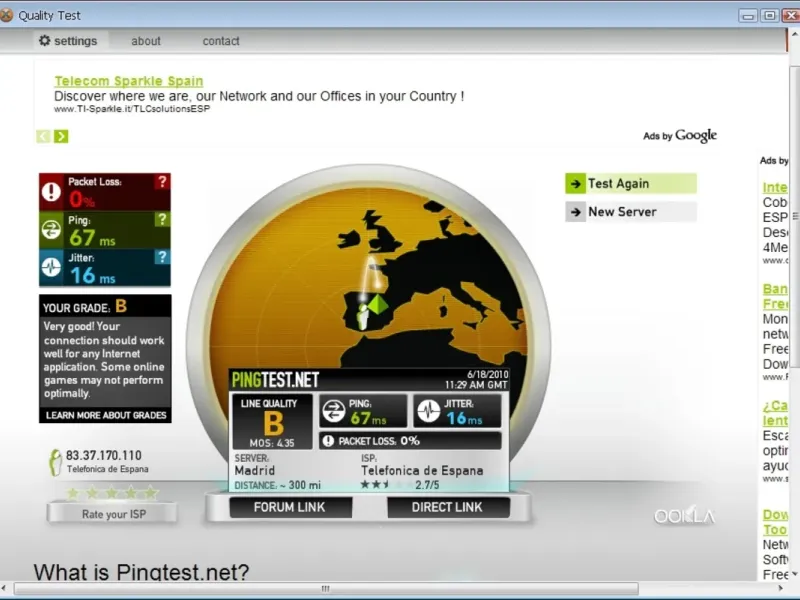
Task: Click the ISP star rating 2.7/5
Action: (400, 485)
